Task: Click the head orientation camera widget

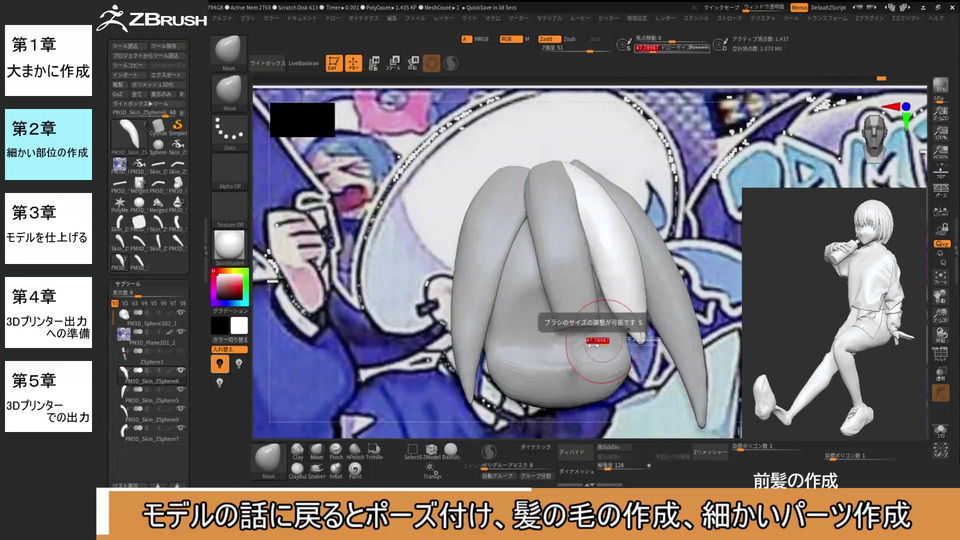Action: click(x=874, y=136)
